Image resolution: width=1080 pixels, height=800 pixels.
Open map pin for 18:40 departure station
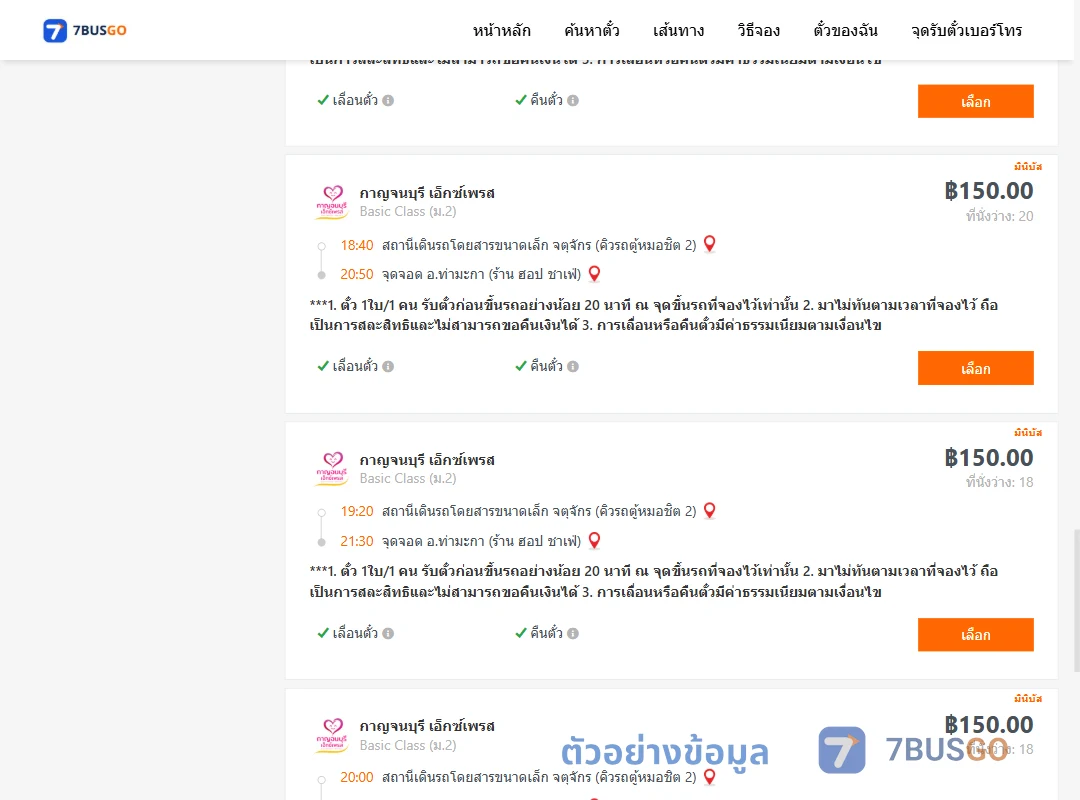[709, 244]
